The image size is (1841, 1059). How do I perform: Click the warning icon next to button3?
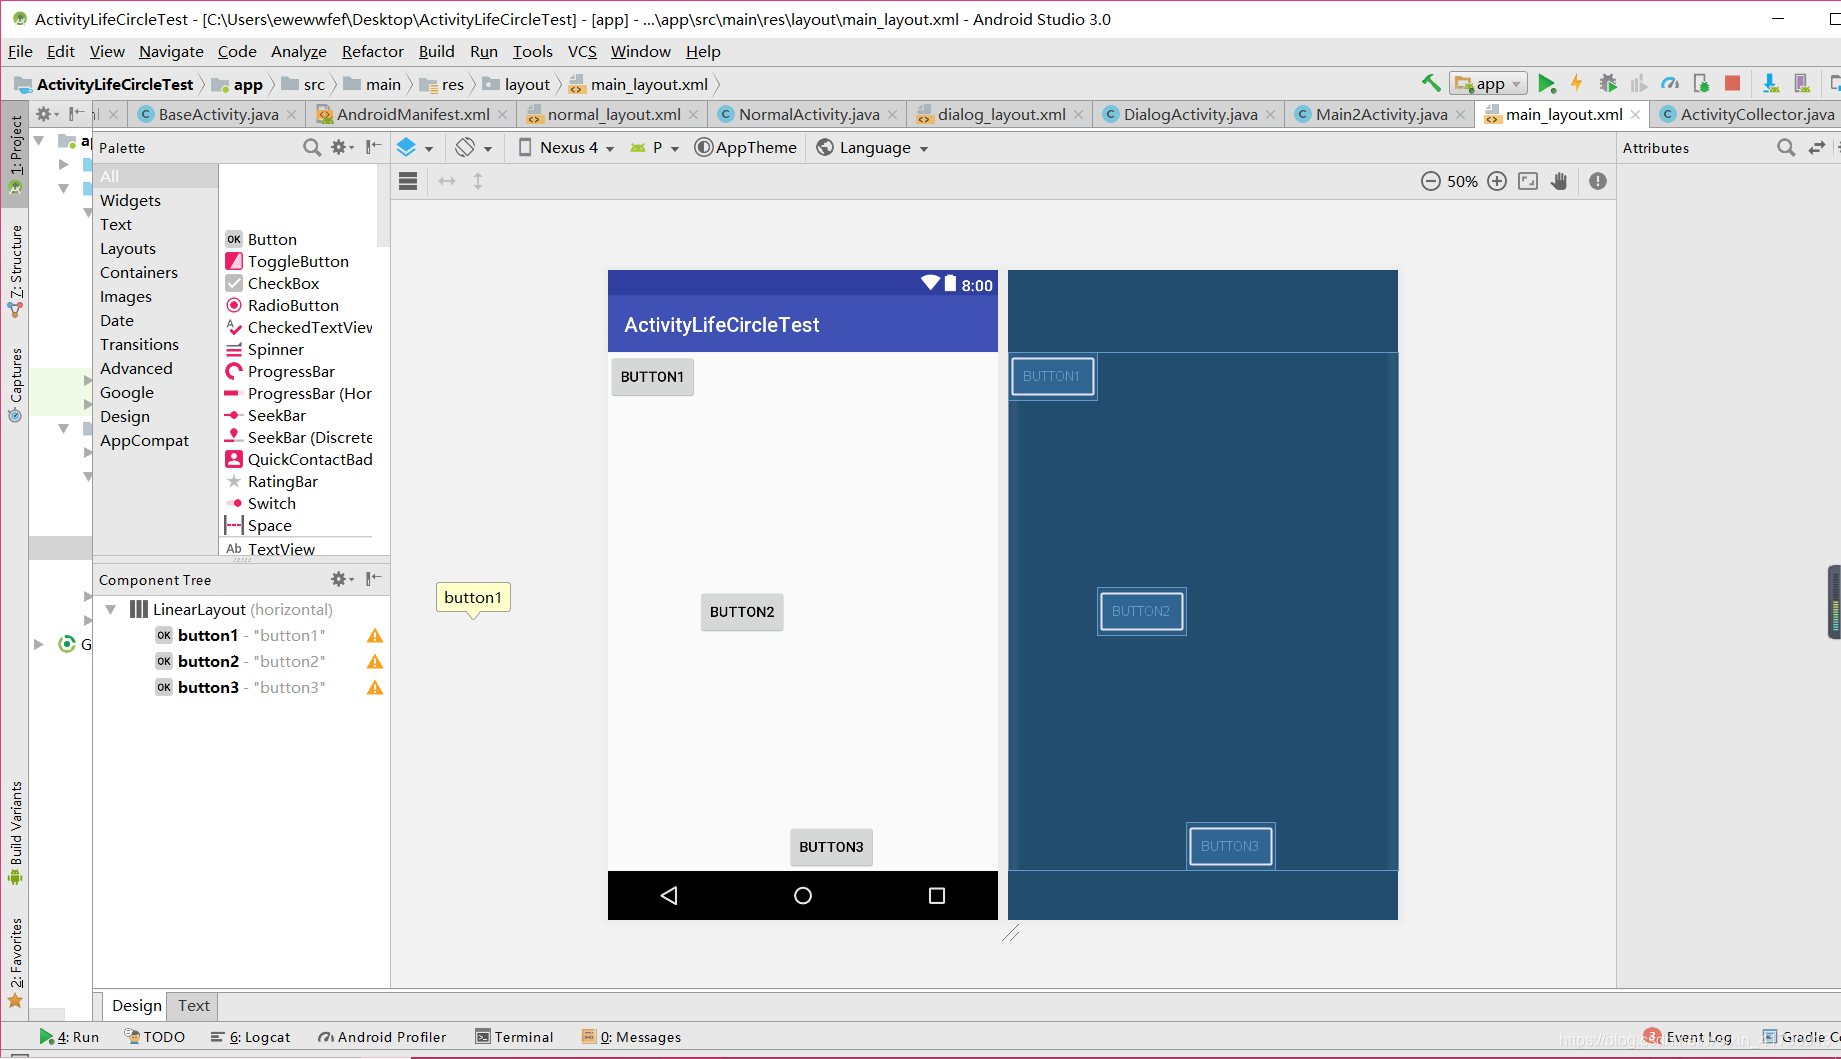[375, 687]
